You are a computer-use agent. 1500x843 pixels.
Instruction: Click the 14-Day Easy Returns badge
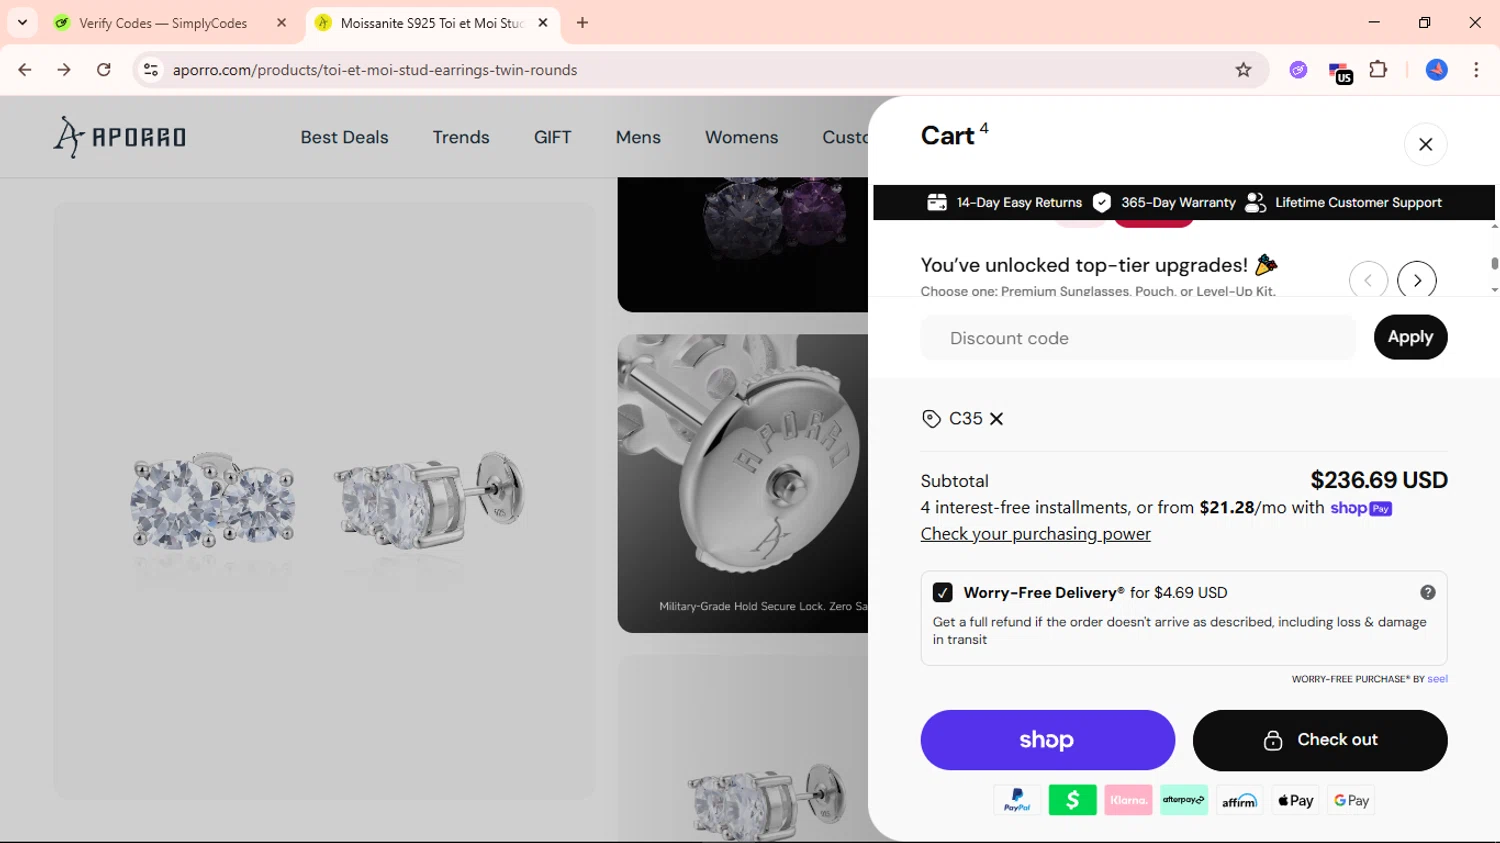point(1004,203)
